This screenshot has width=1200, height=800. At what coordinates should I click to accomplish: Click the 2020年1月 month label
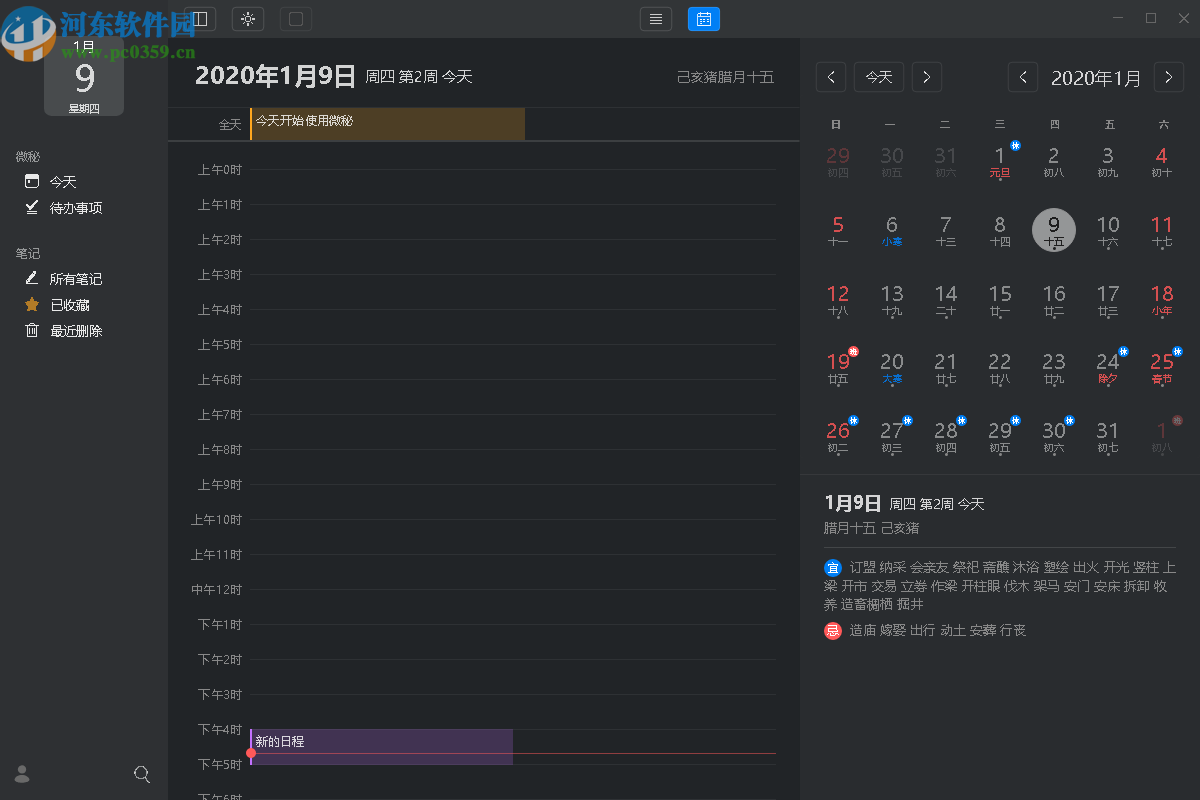click(1096, 78)
